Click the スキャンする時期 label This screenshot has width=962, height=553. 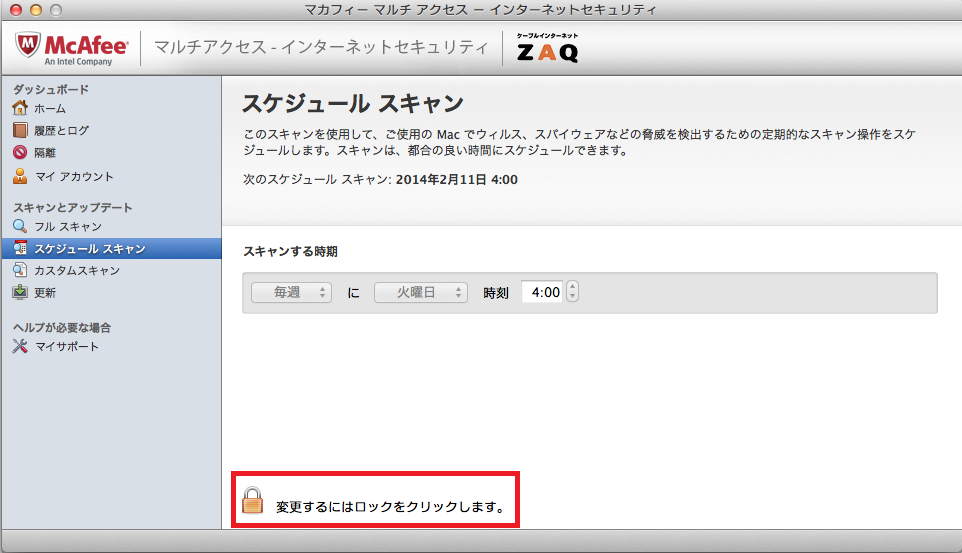[290, 252]
